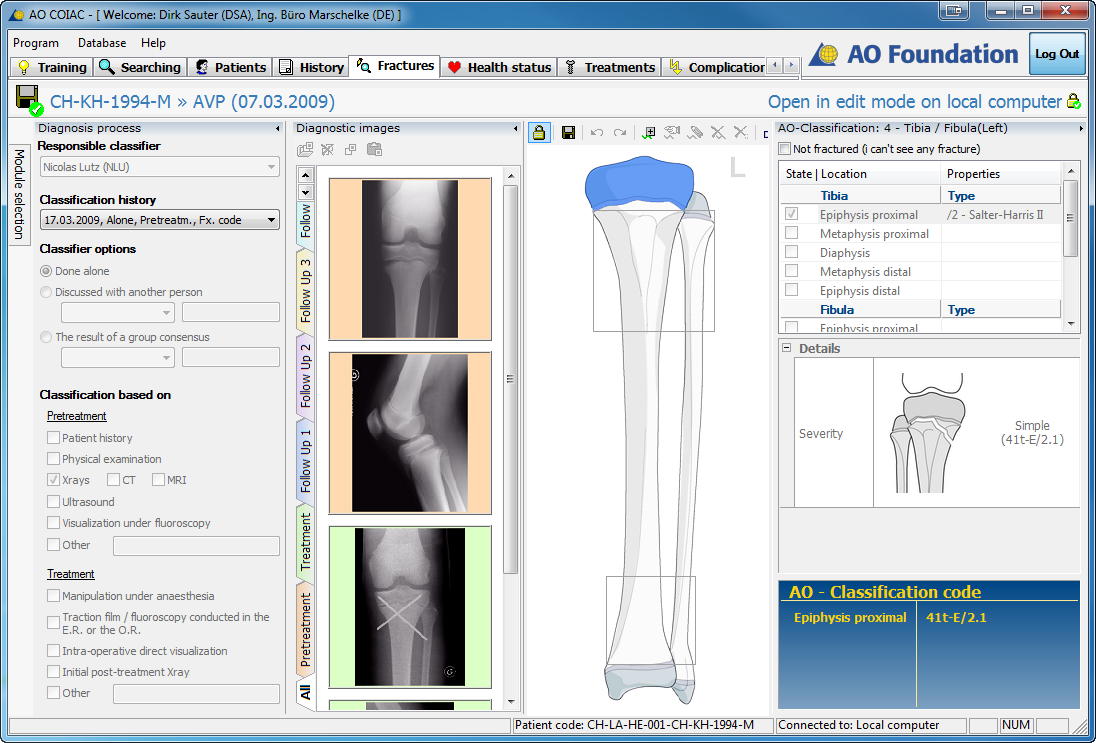
Task: Check the Xrays checkbox
Action: [53, 479]
